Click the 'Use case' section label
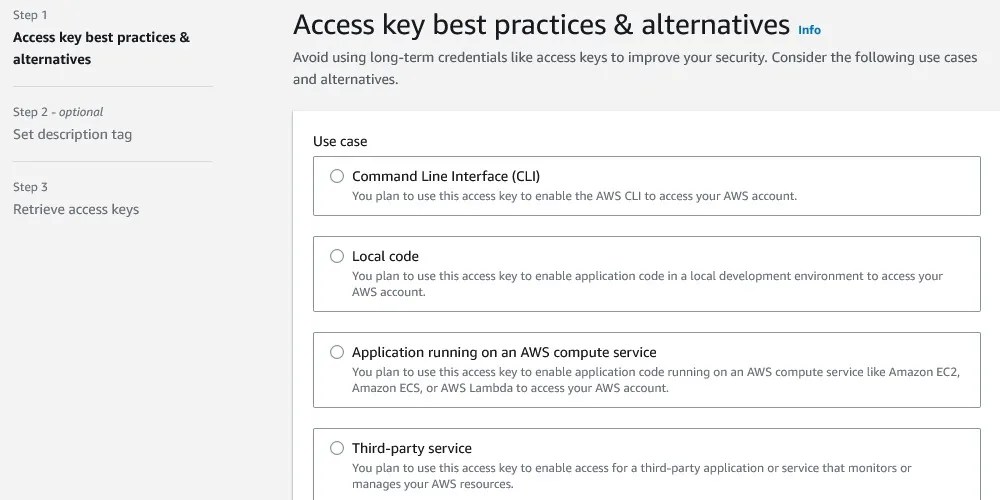This screenshot has height=500, width=1000. 340,141
